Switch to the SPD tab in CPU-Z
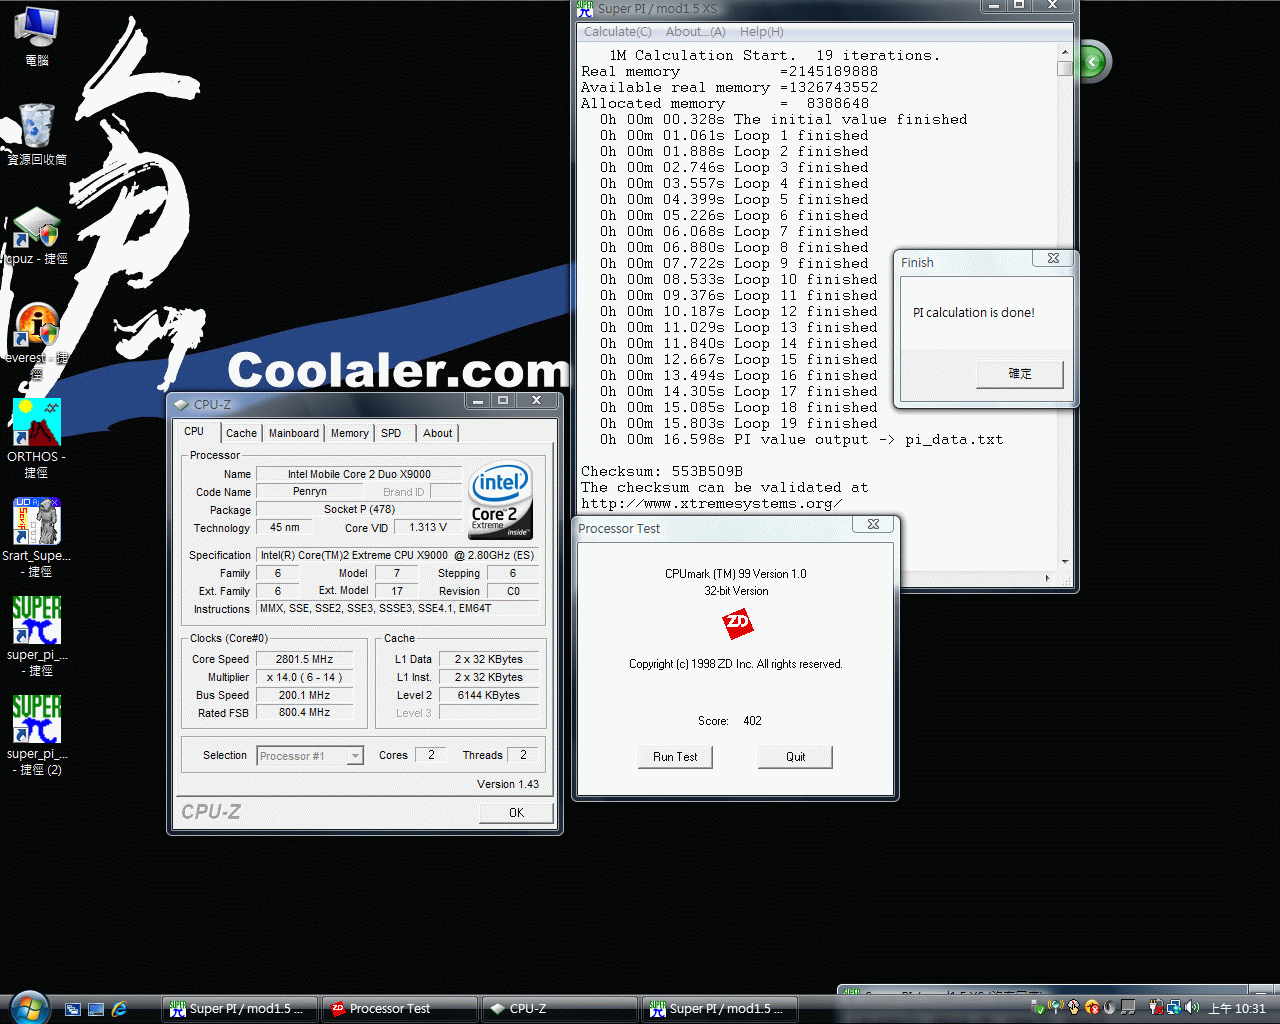 click(391, 433)
